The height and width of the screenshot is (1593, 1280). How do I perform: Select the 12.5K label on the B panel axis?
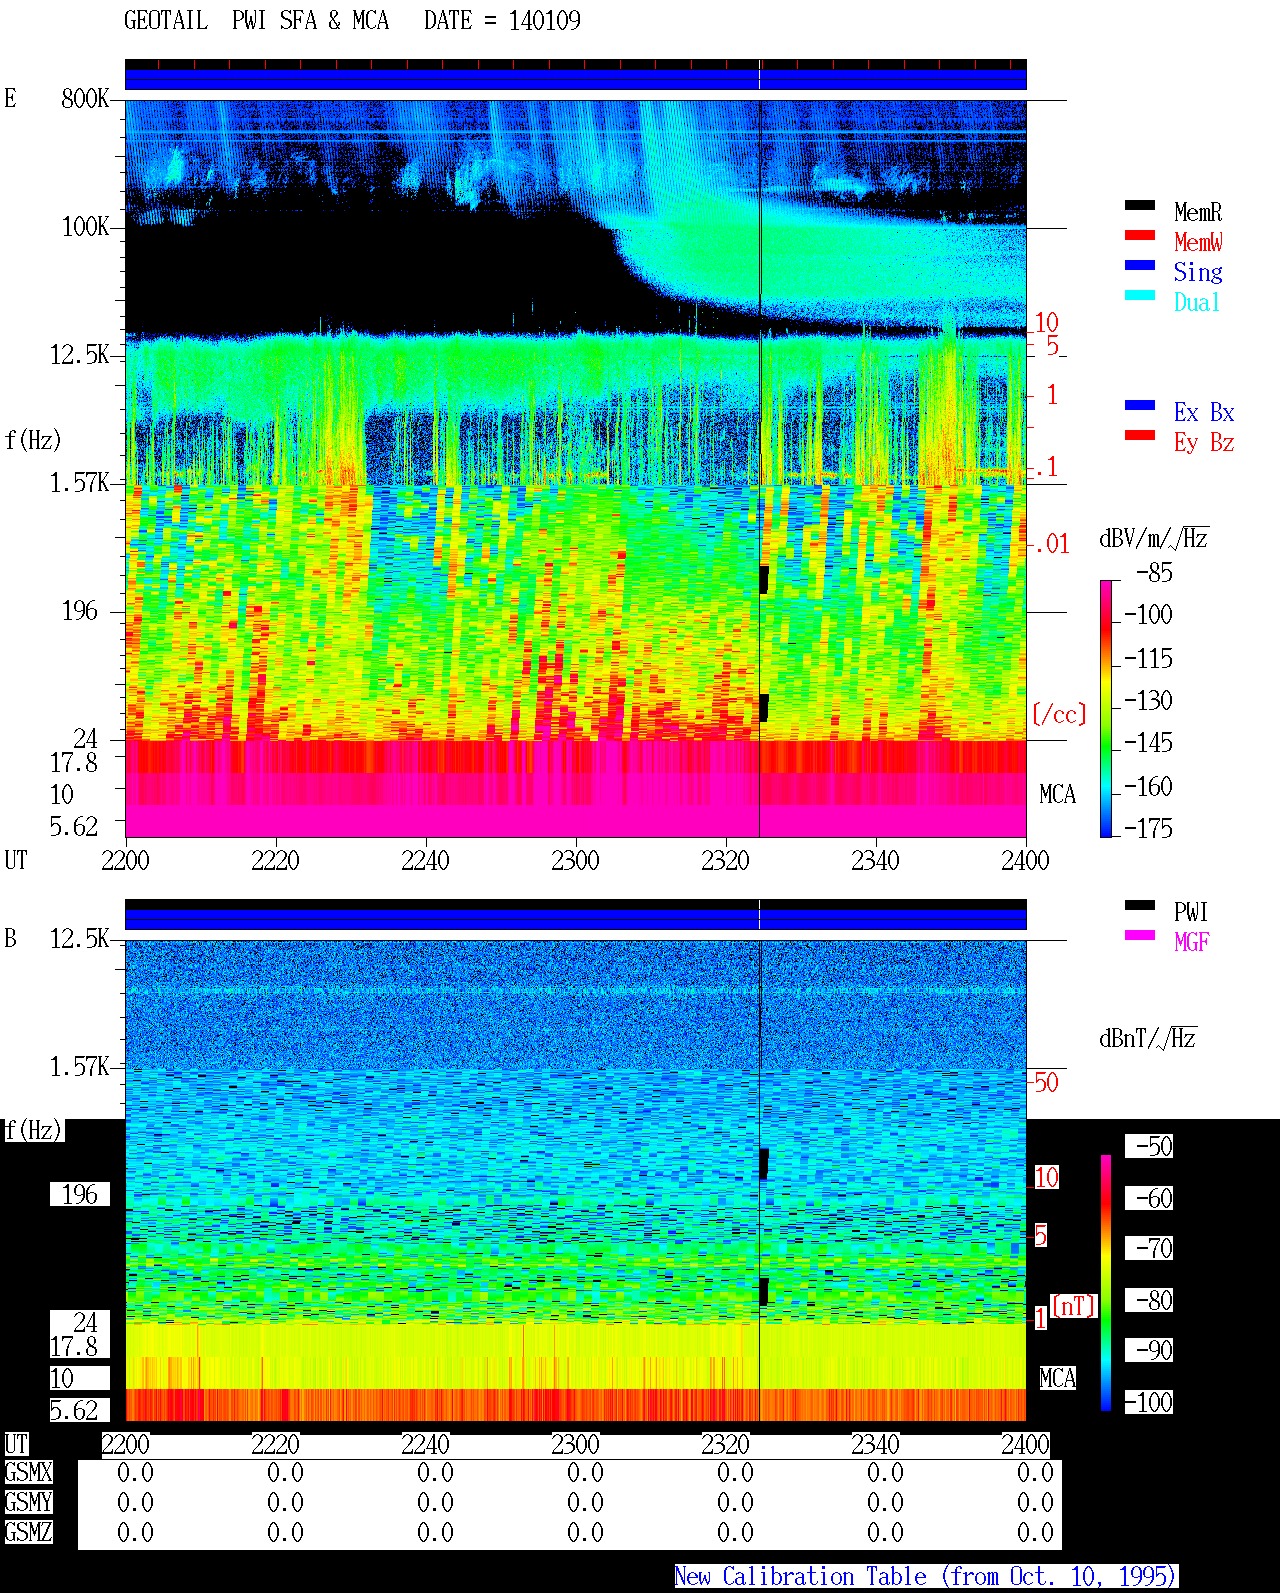(80, 939)
